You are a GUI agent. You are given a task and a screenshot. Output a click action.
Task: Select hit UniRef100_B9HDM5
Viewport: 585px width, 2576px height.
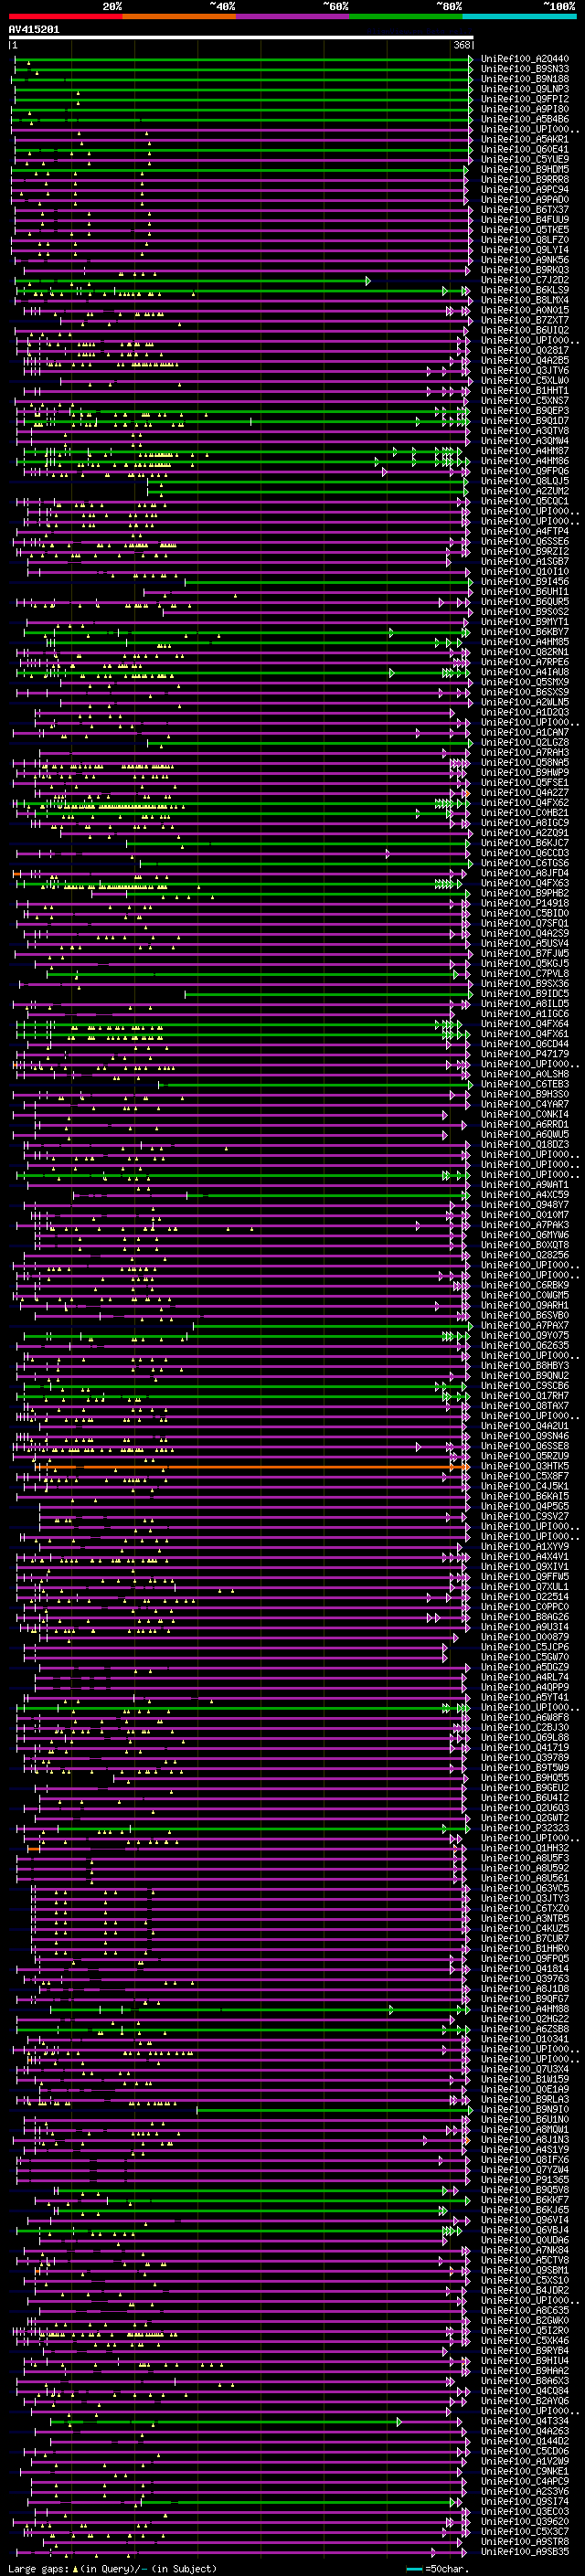[x=525, y=169]
